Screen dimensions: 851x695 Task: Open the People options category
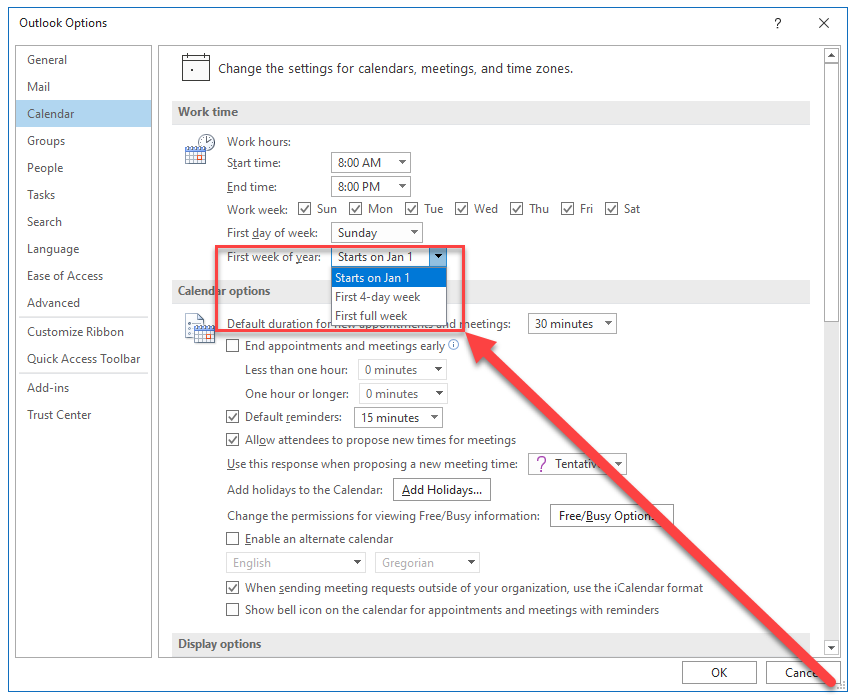[x=84, y=168]
